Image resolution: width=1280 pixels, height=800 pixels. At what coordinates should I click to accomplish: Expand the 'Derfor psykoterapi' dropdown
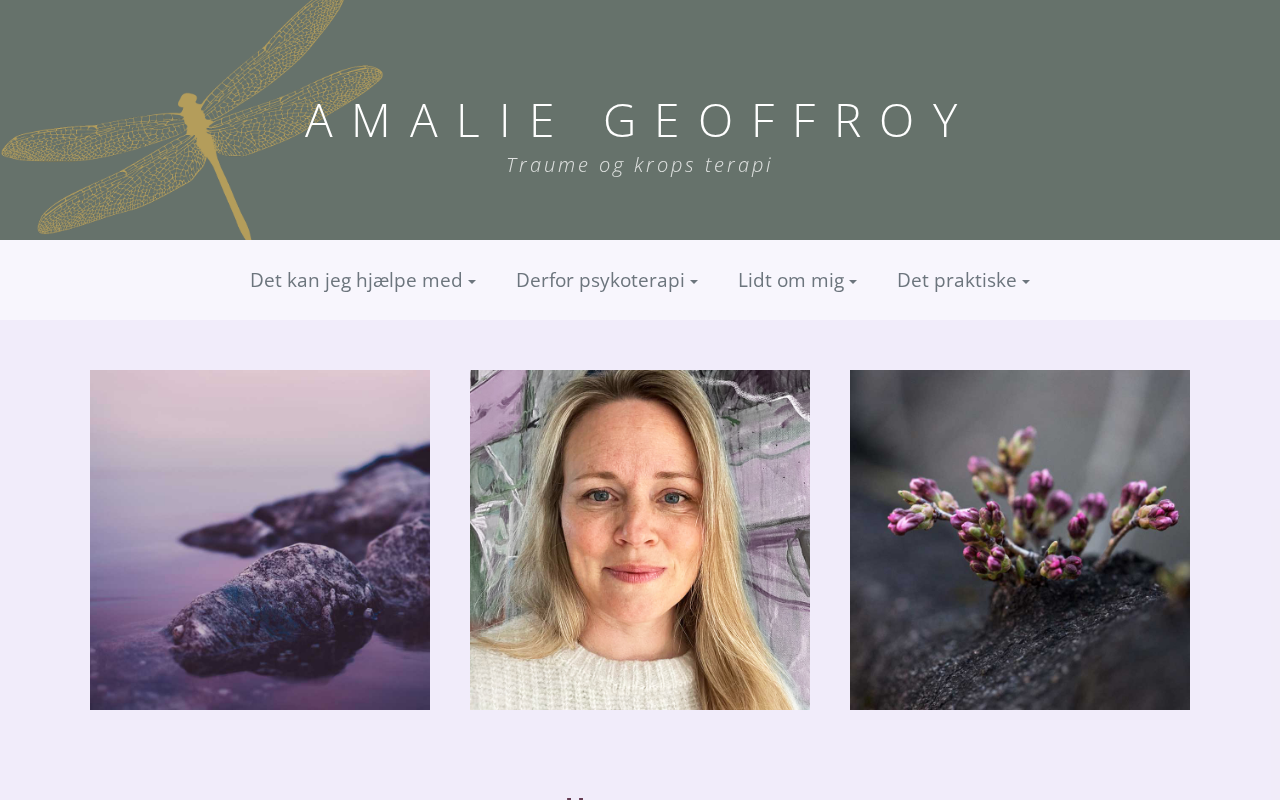pyautogui.click(x=607, y=280)
